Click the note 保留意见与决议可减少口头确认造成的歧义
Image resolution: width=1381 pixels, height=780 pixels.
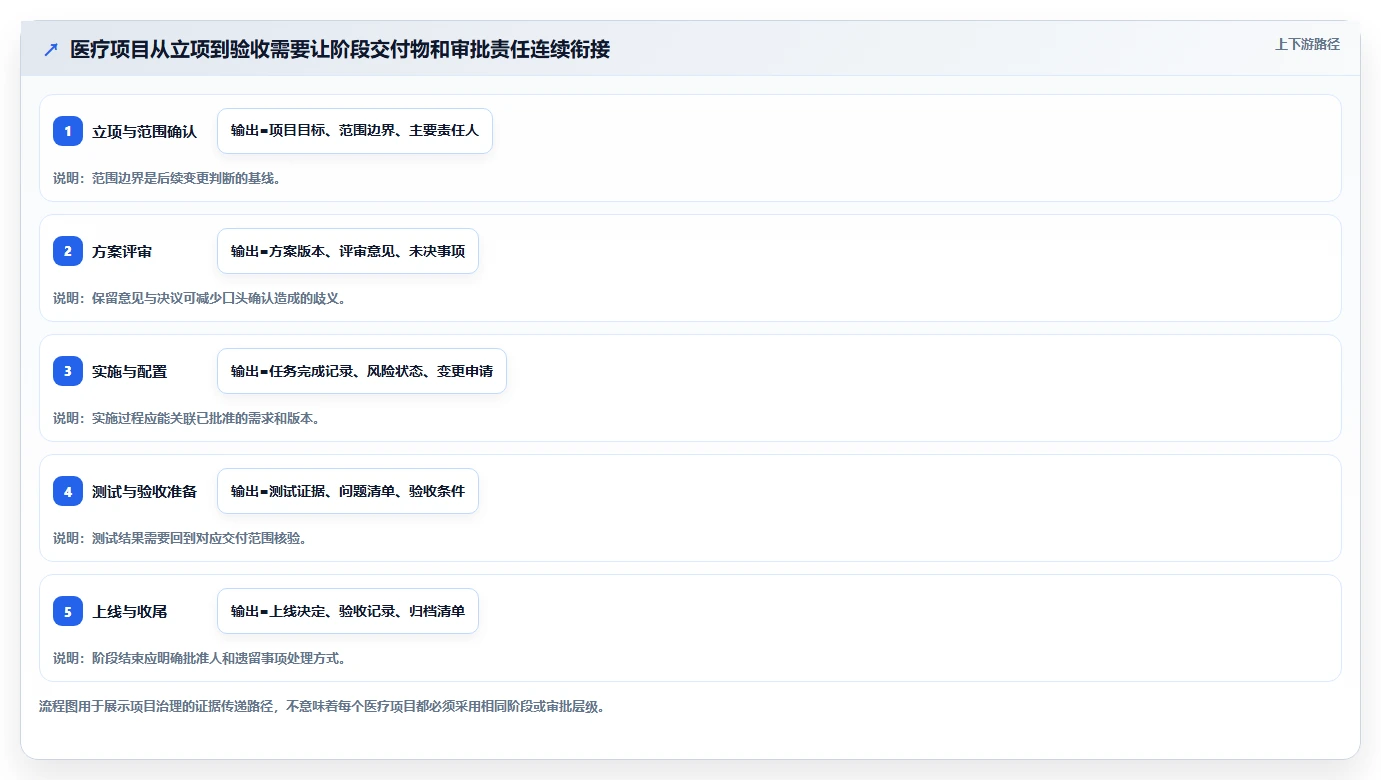pos(200,298)
